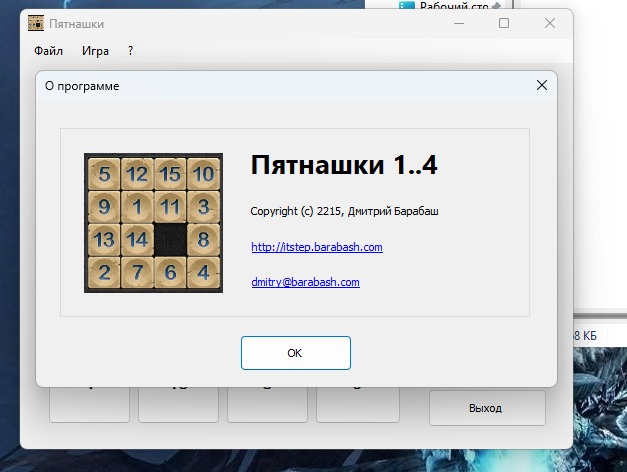Click the empty black slot in puzzle image
Screen dimensions: 627x472
coord(170,239)
